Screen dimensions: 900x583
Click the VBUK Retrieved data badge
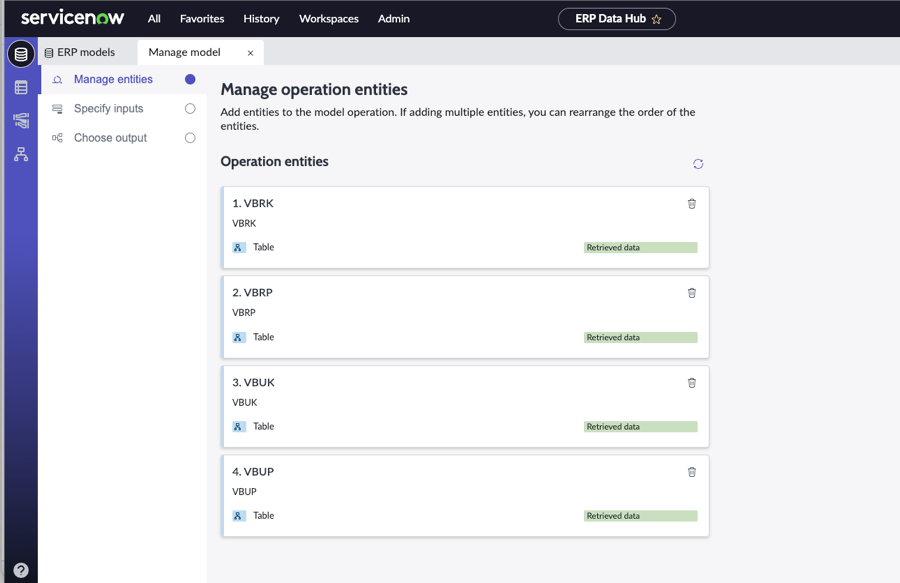click(641, 426)
